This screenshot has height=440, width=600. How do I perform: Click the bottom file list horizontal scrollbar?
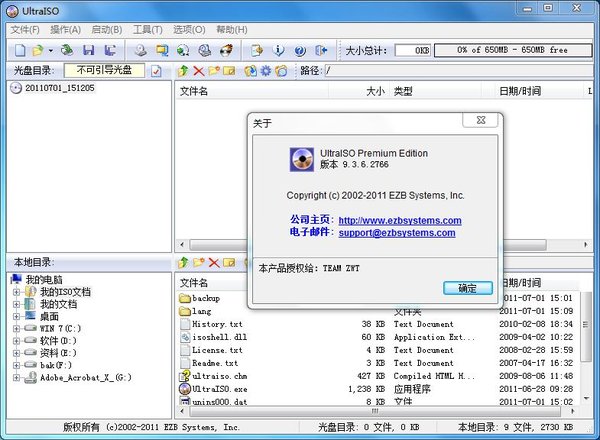tap(375, 411)
